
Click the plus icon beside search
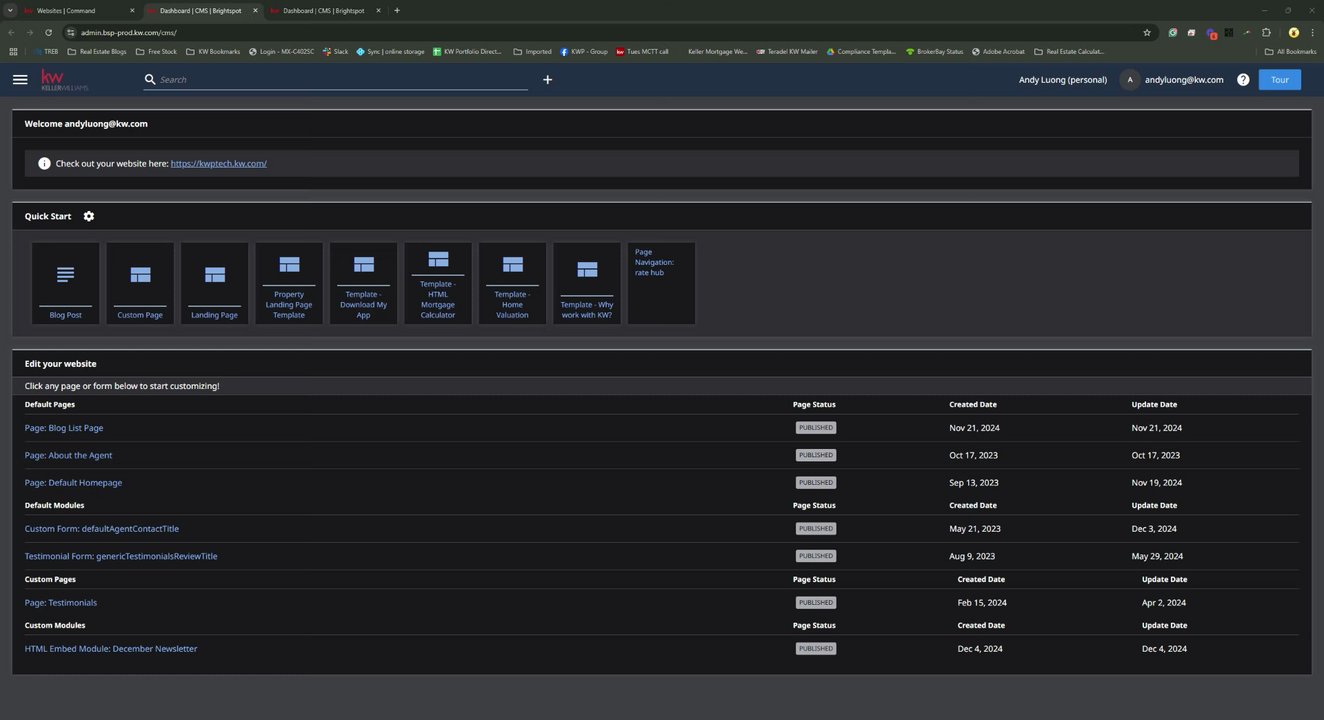547,80
